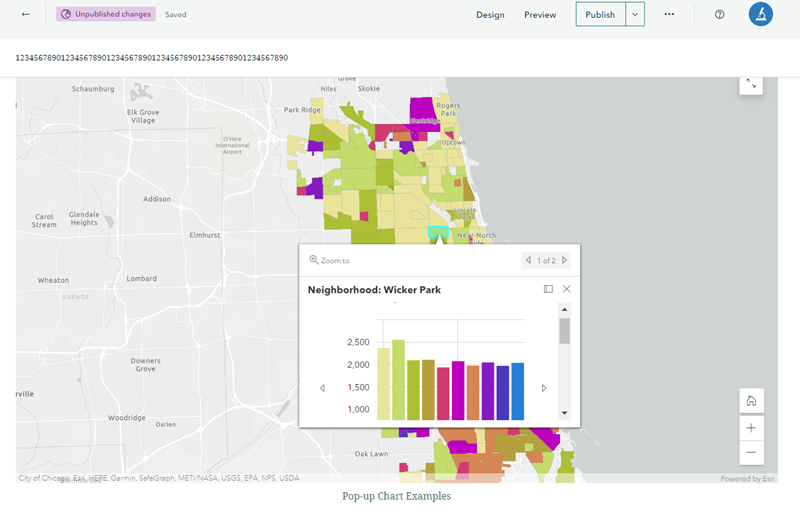Go to next chart in pop-up
The image size is (800, 513).
543,388
